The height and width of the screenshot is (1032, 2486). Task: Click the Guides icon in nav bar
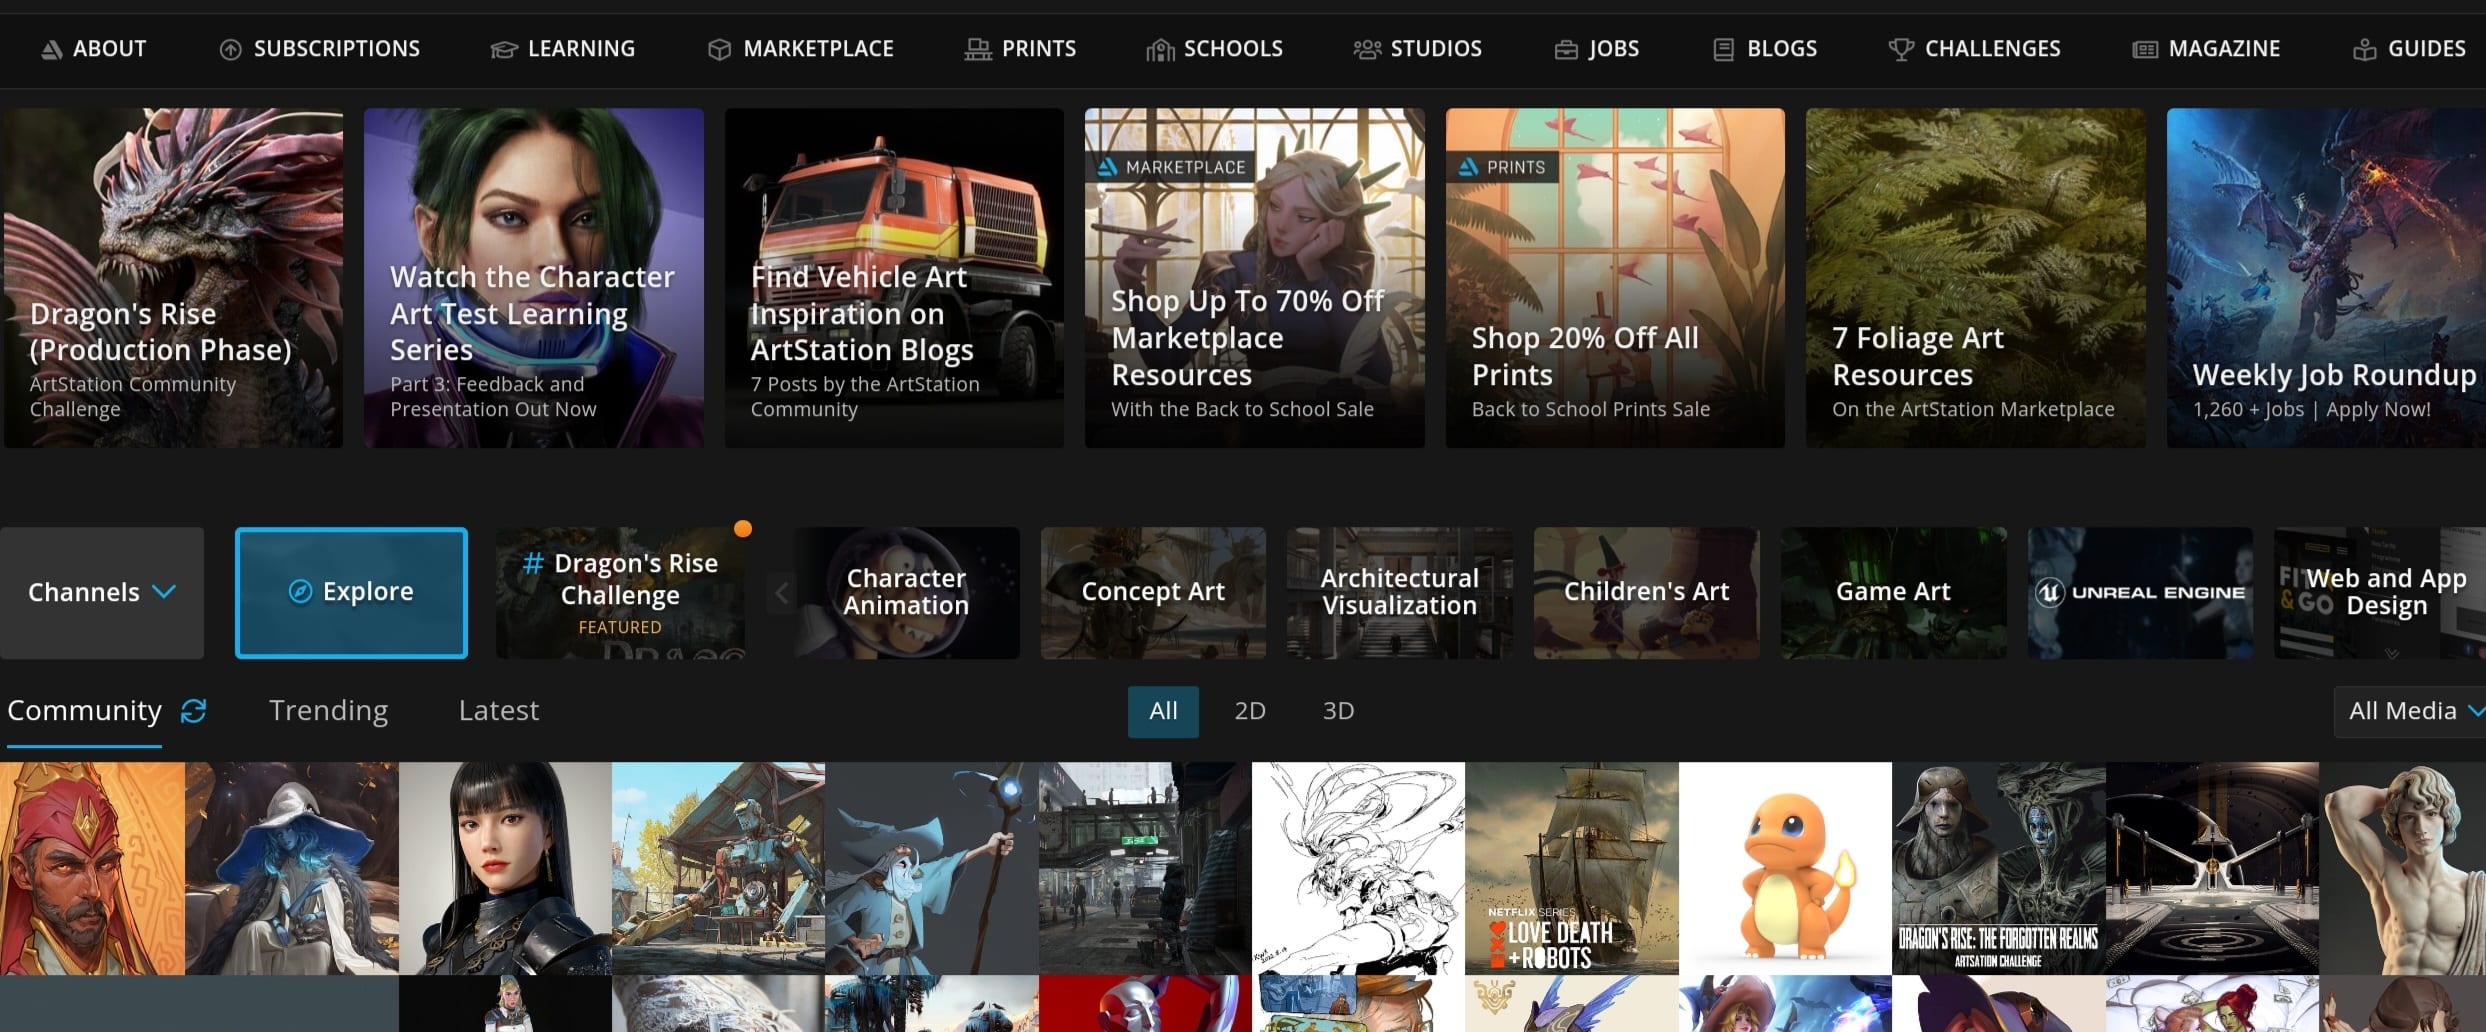(x=2364, y=49)
